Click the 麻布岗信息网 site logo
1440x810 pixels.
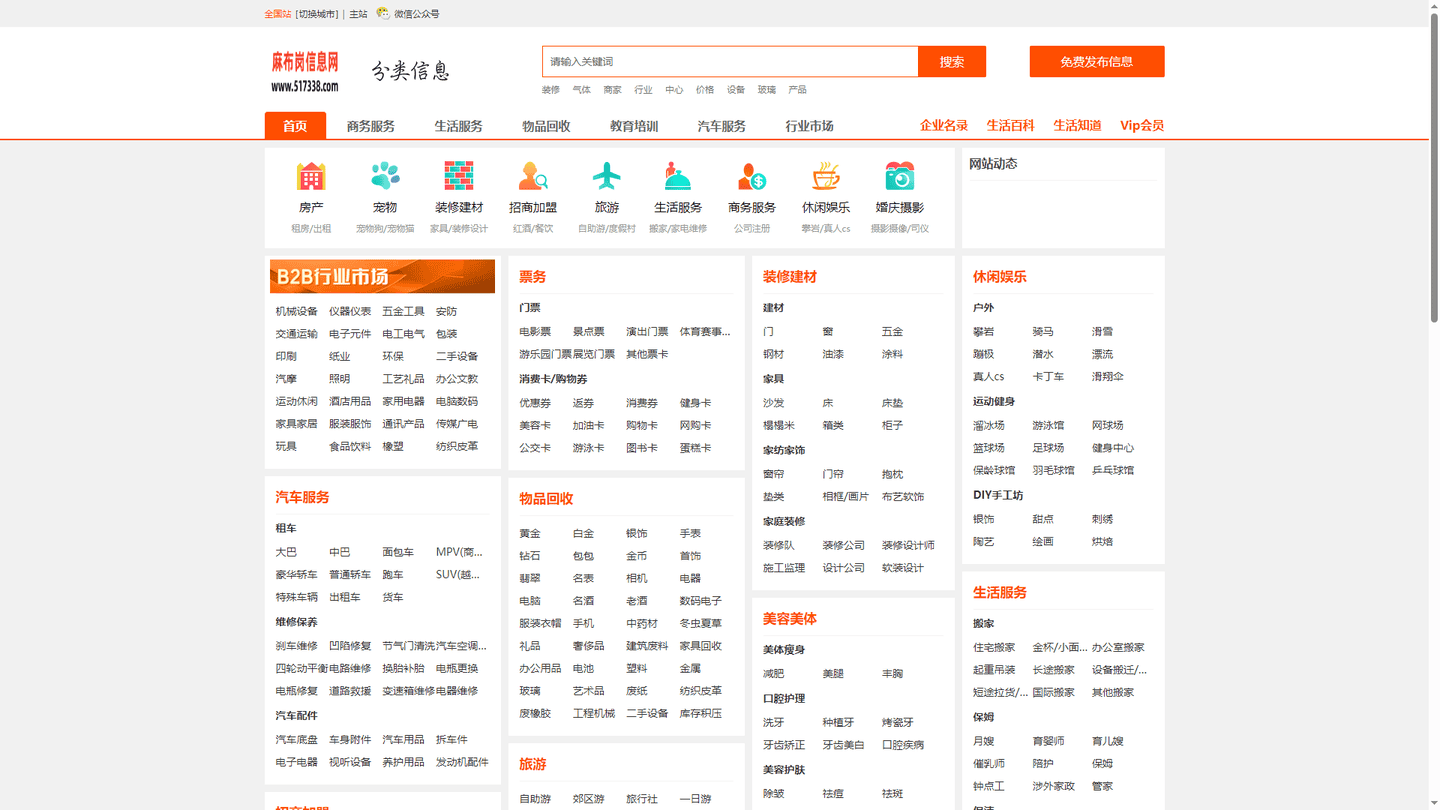[x=305, y=72]
